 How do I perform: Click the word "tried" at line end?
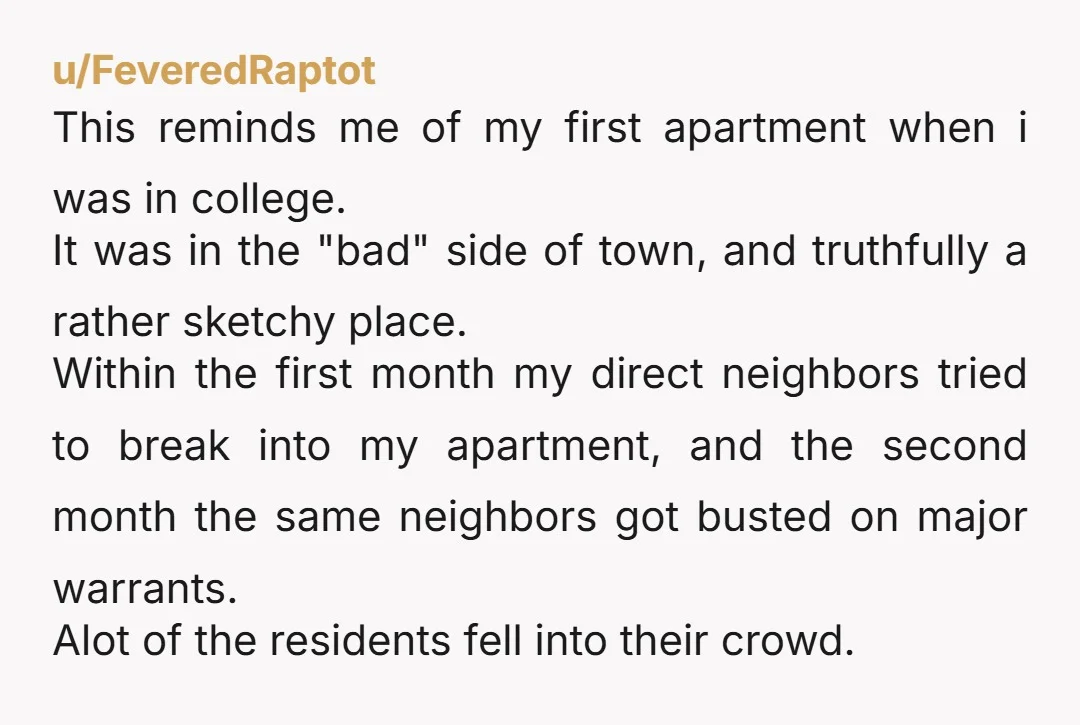coord(982,374)
